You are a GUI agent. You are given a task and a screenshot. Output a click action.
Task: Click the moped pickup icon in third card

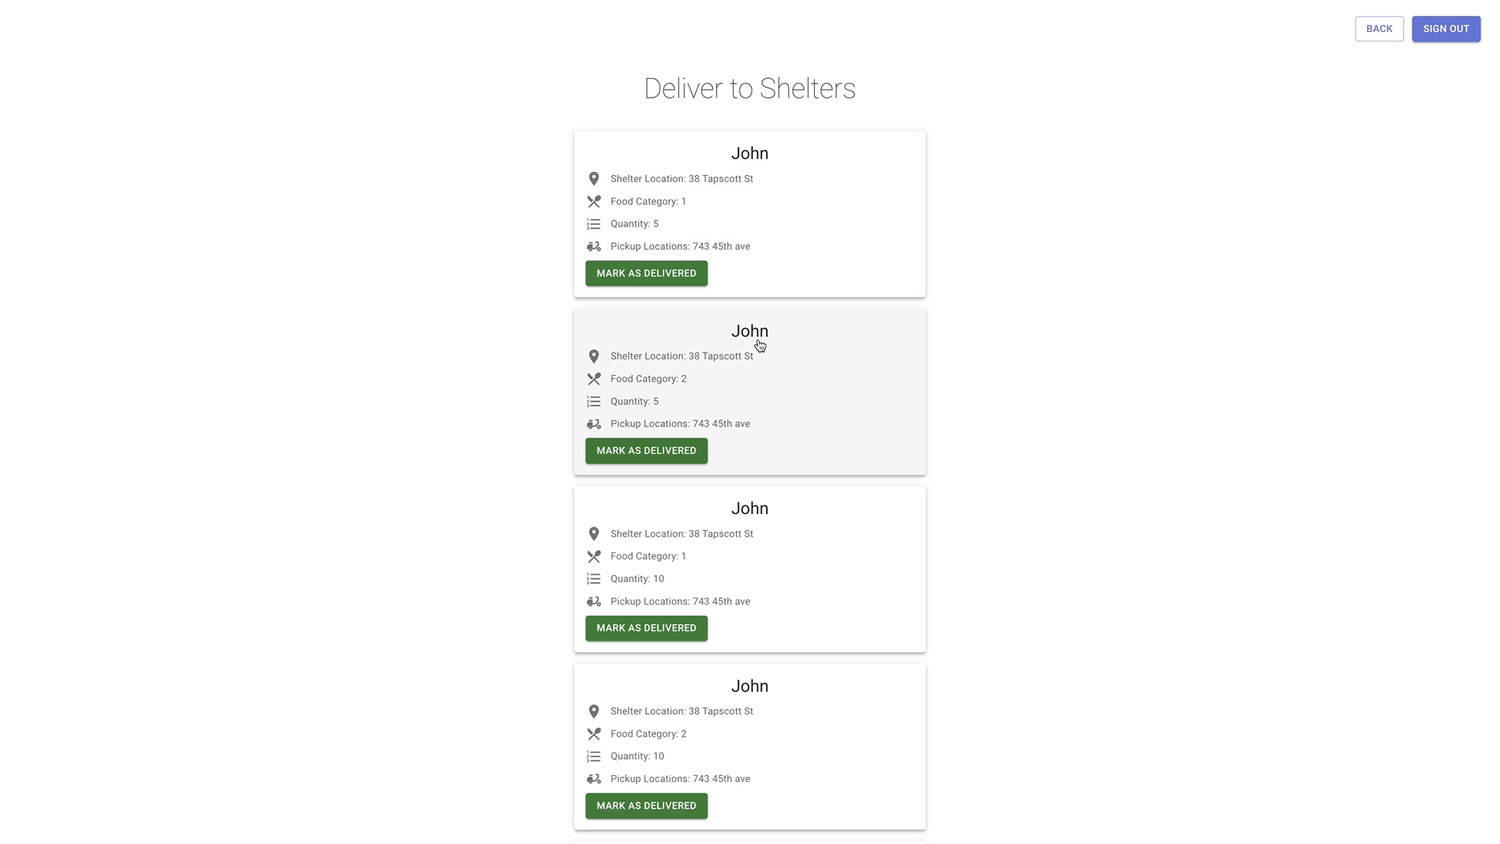pos(594,601)
